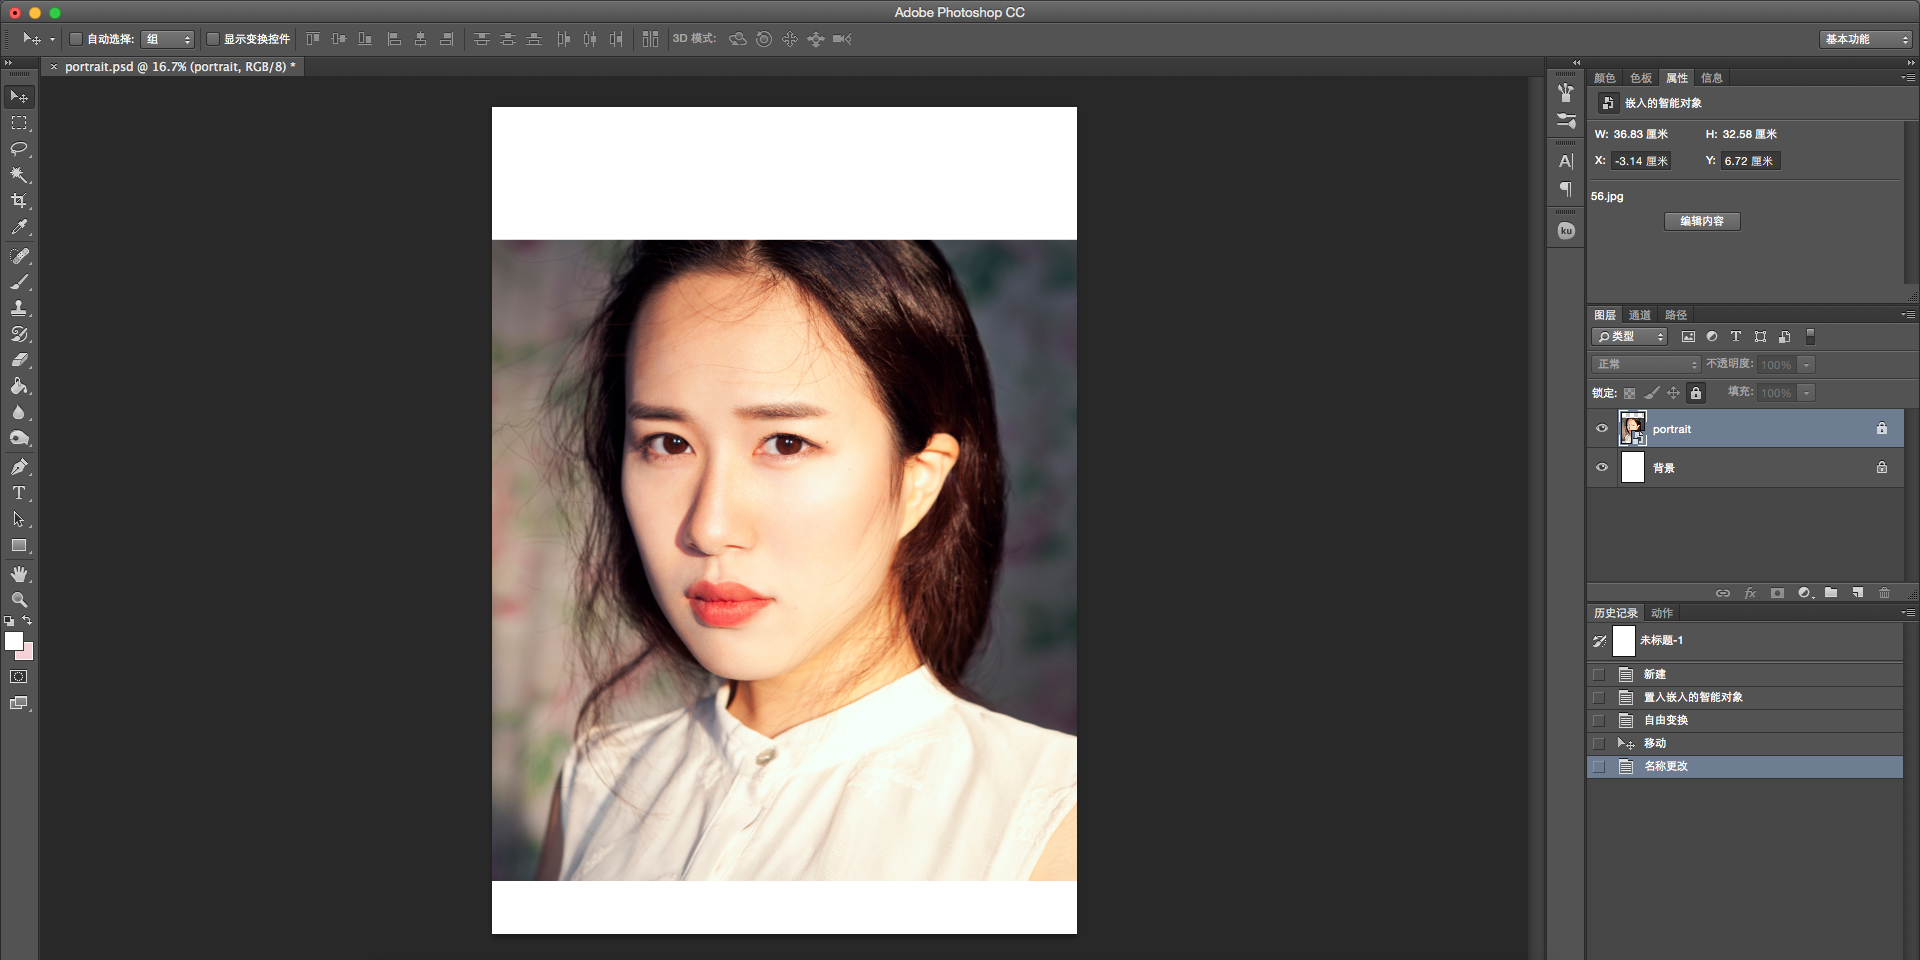The image size is (1920, 960).
Task: Select the Blur tool
Action: [19, 412]
